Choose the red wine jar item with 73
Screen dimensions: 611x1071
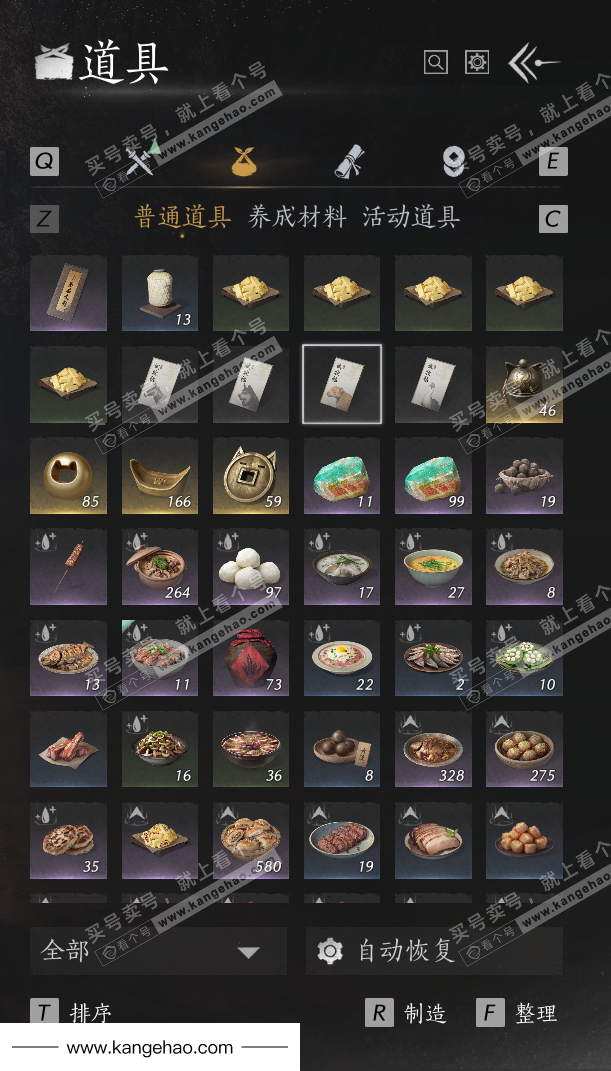[x=251, y=658]
